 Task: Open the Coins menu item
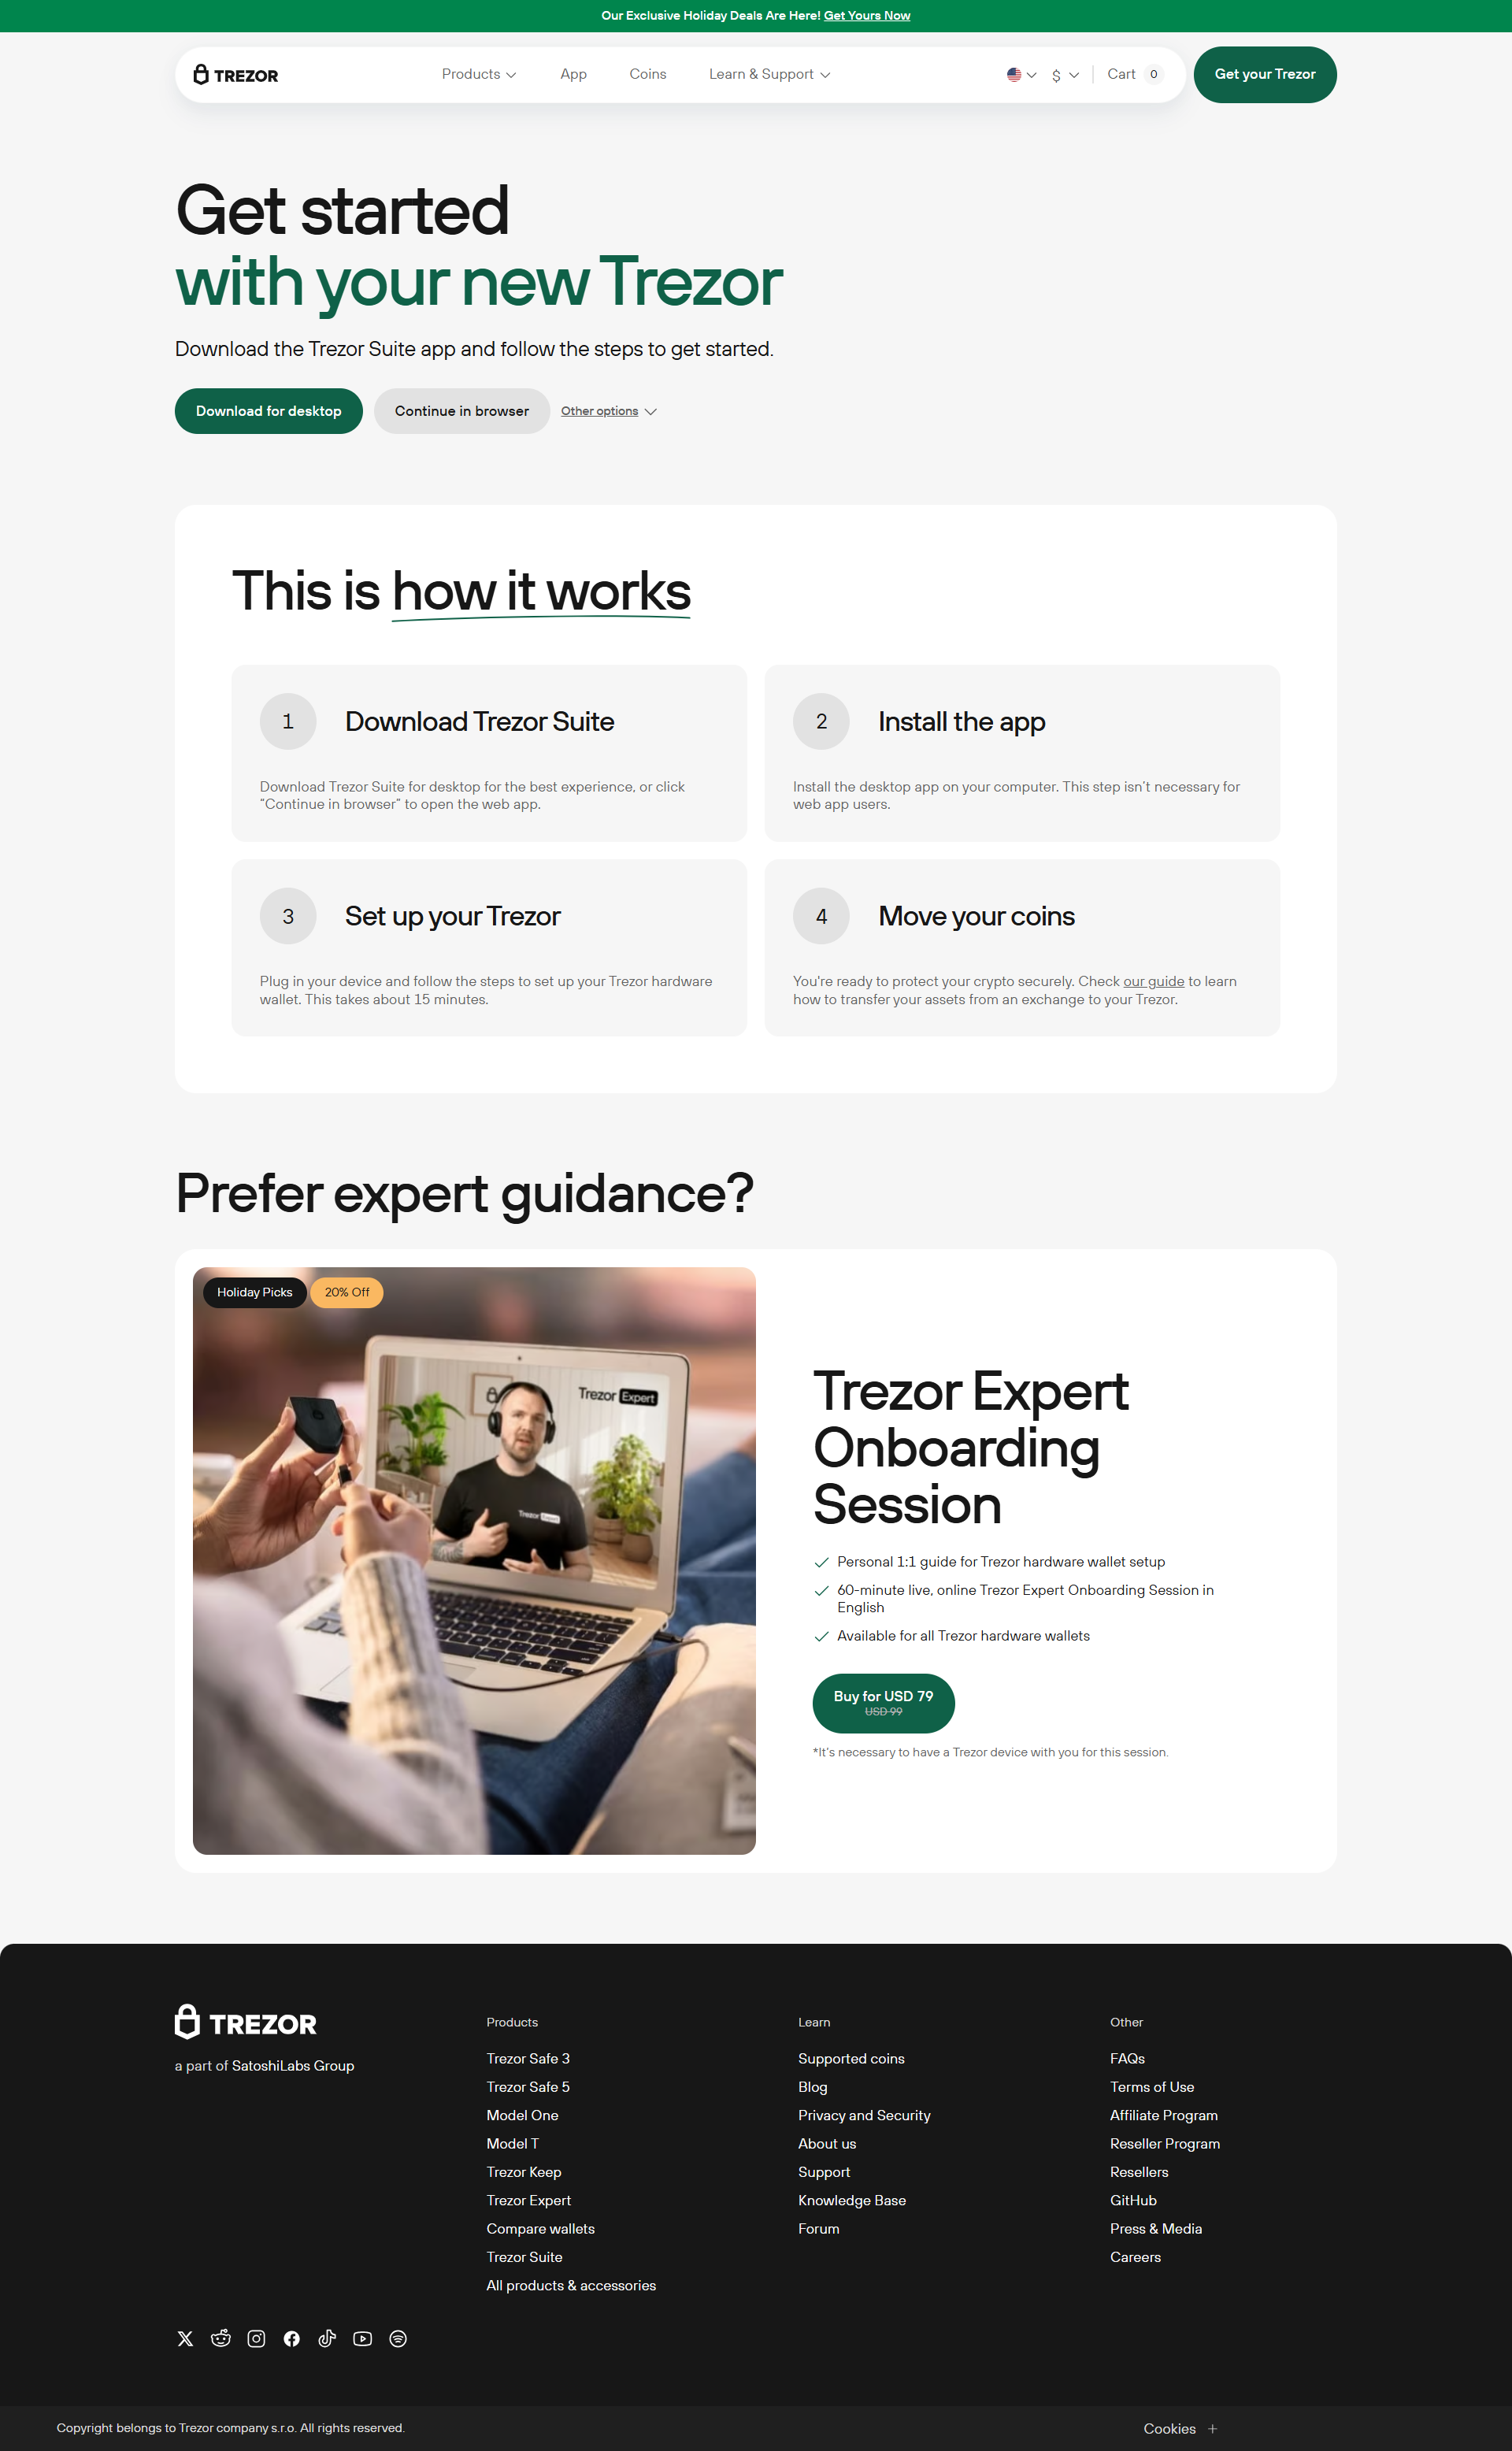(x=647, y=73)
